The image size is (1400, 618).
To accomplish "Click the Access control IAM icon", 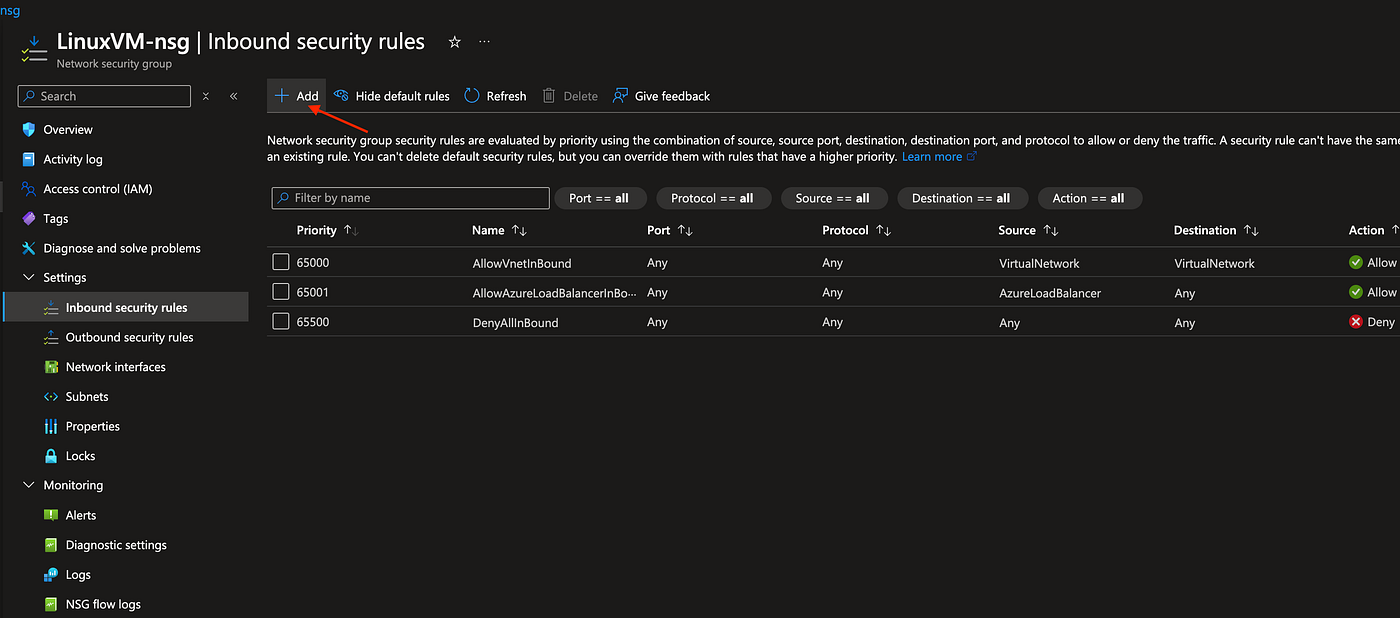I will [28, 189].
